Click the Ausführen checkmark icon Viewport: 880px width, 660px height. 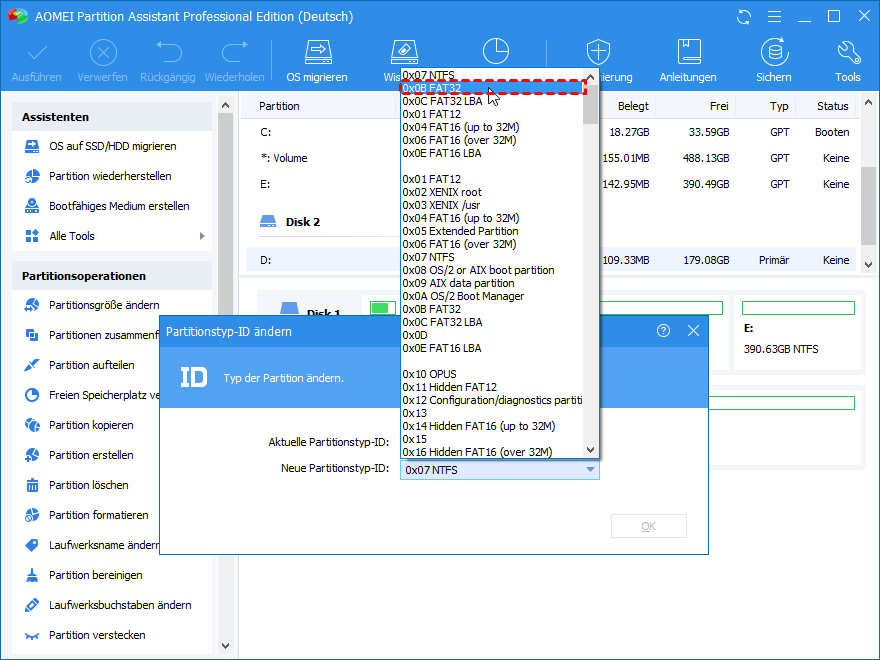tap(37, 53)
